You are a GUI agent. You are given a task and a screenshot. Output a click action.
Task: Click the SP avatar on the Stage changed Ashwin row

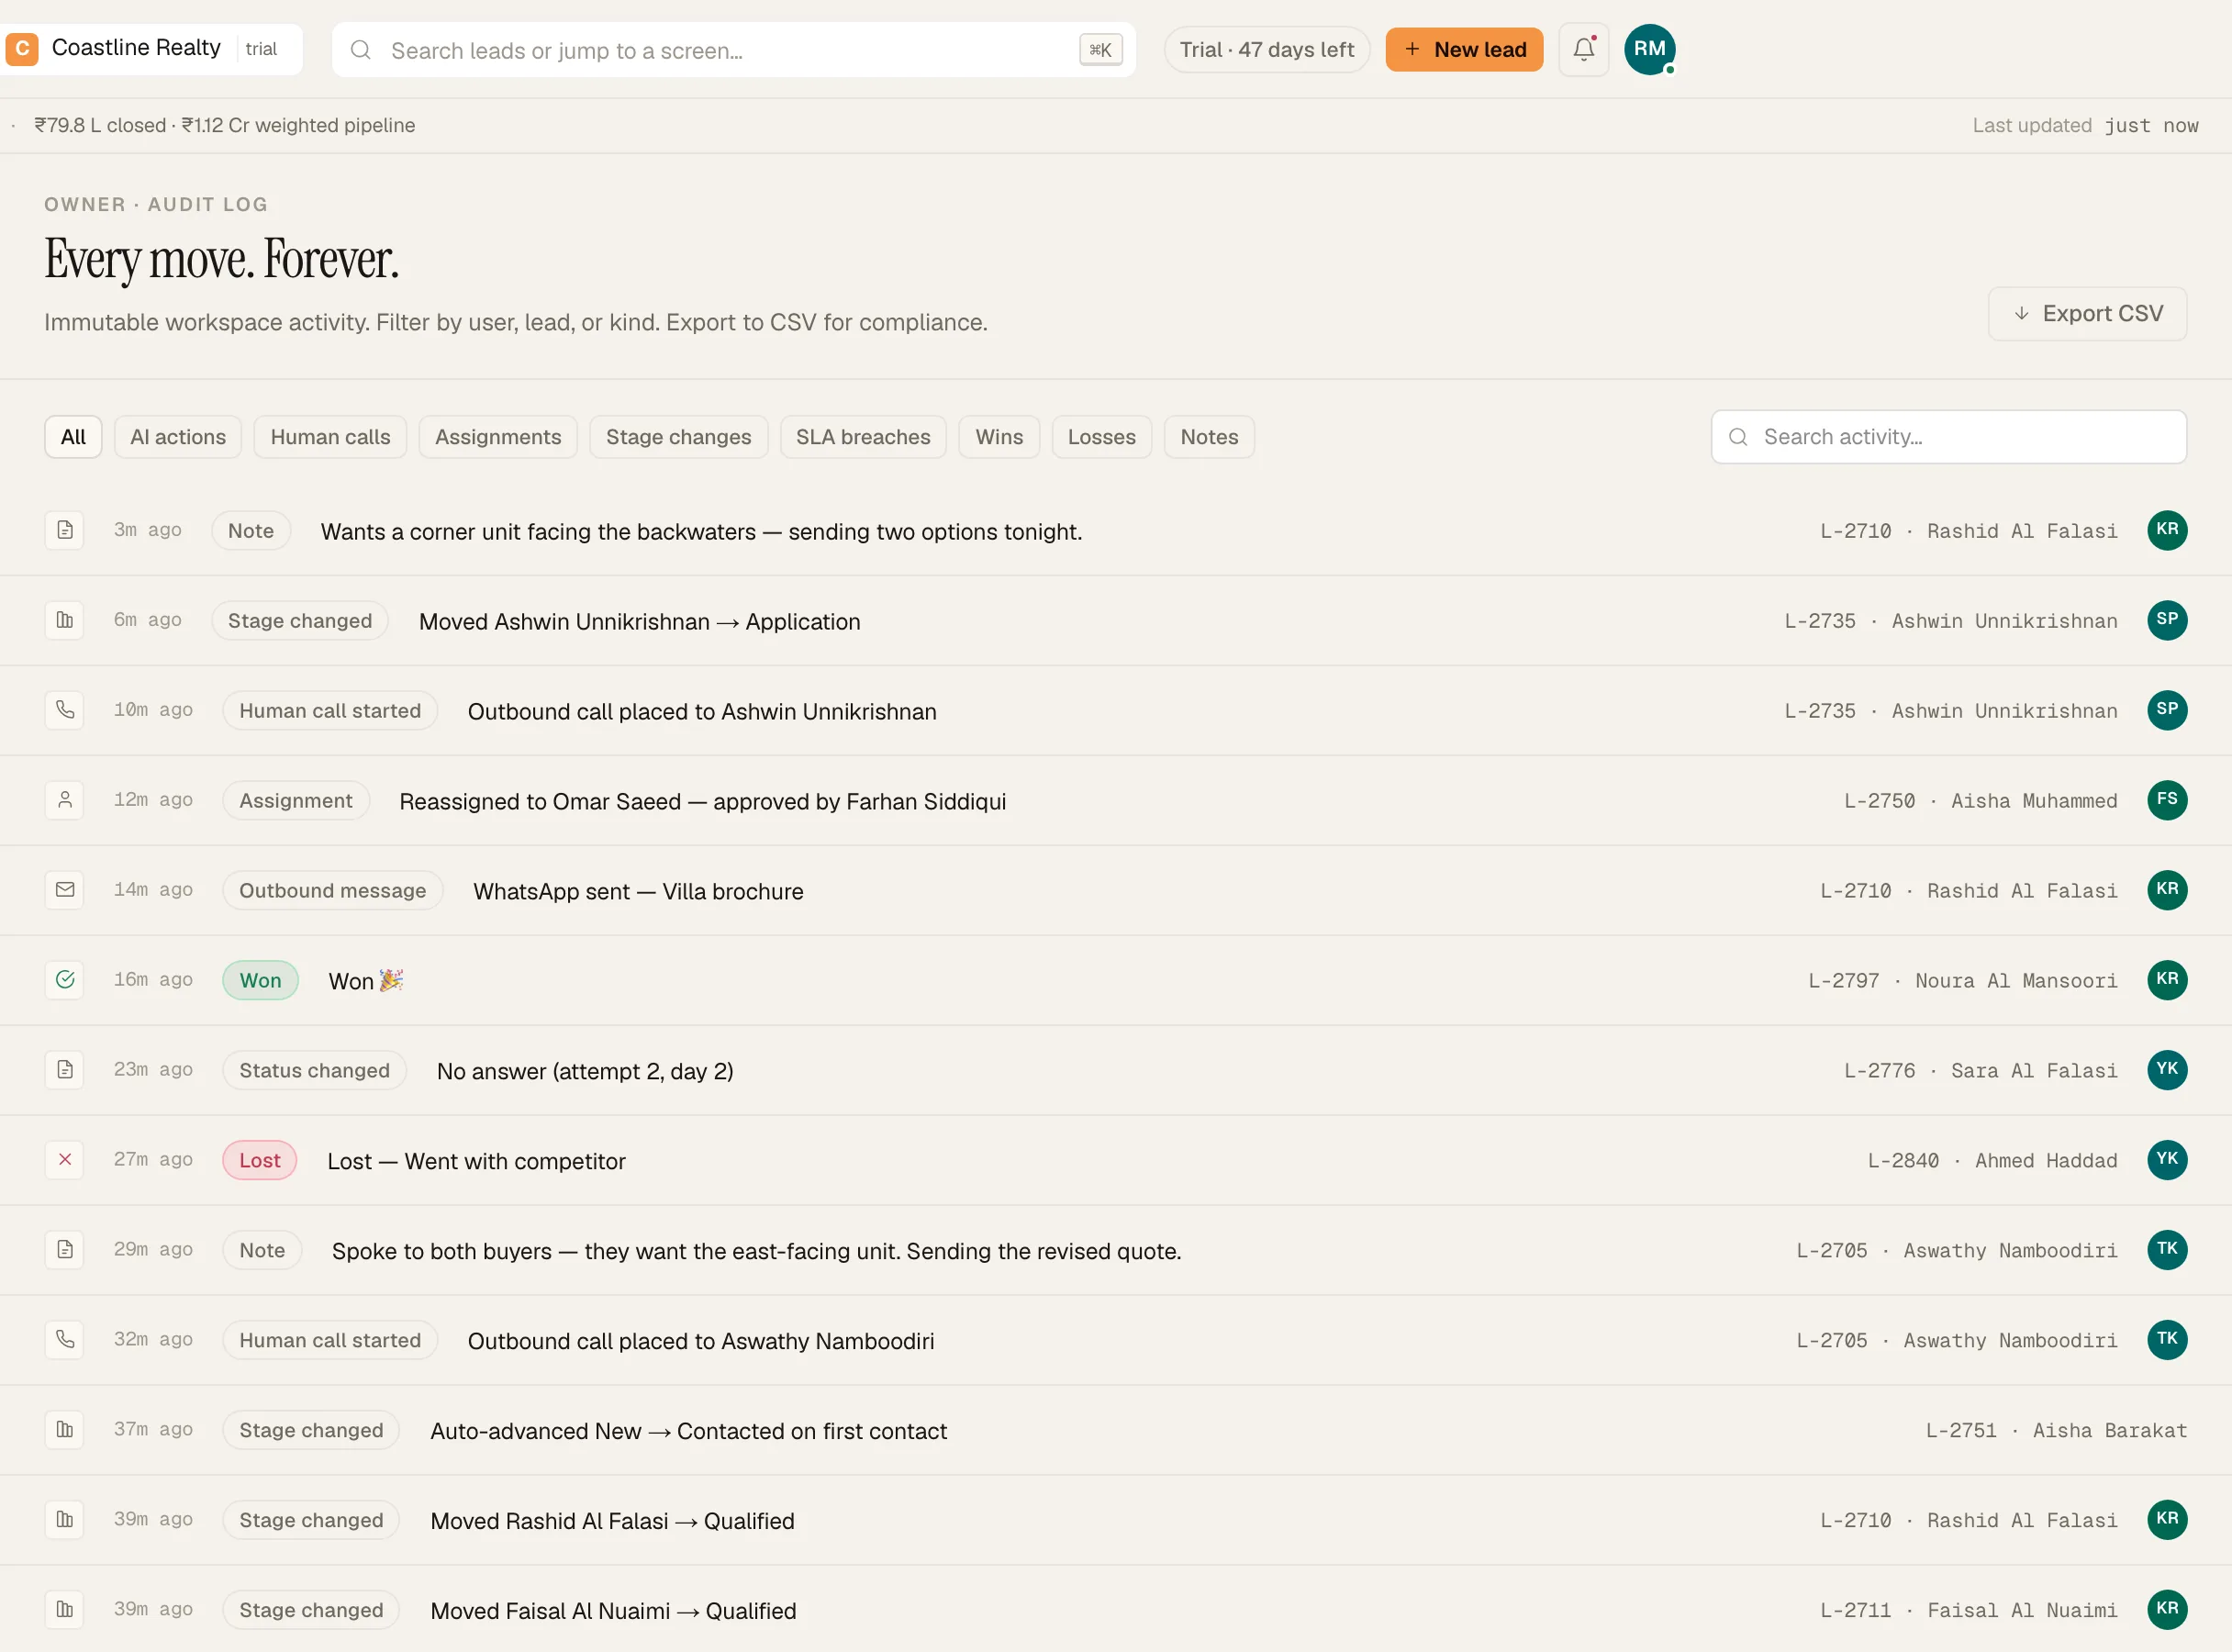(2167, 620)
